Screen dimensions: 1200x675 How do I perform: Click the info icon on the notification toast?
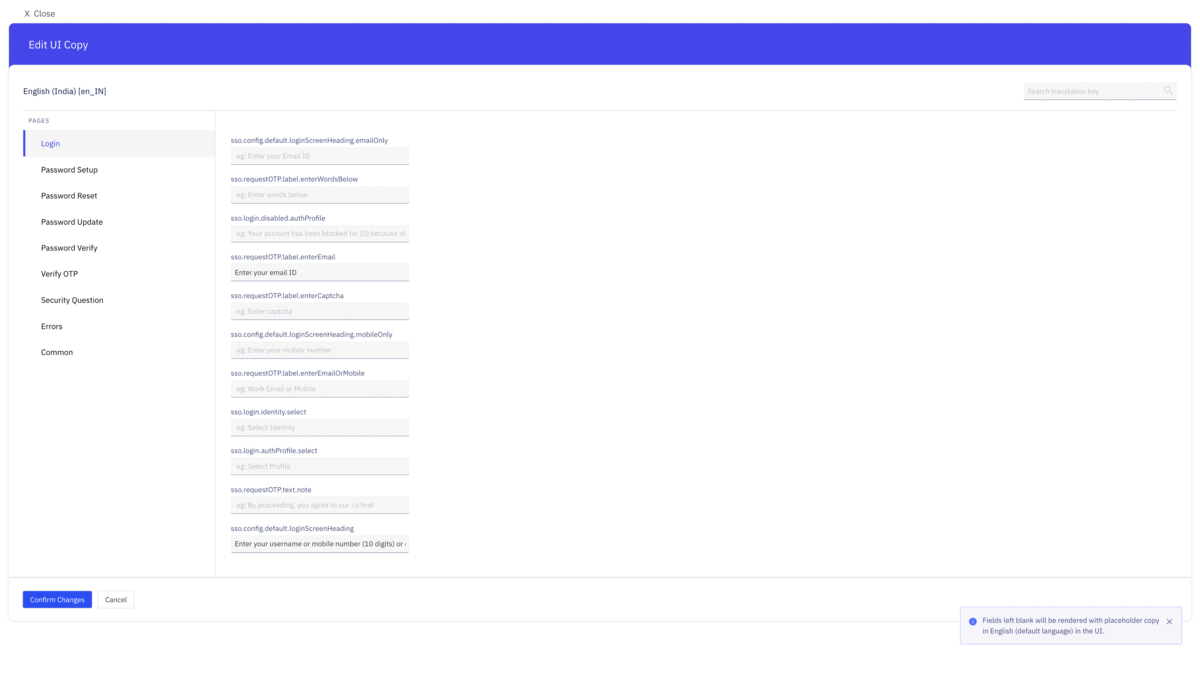coord(972,620)
